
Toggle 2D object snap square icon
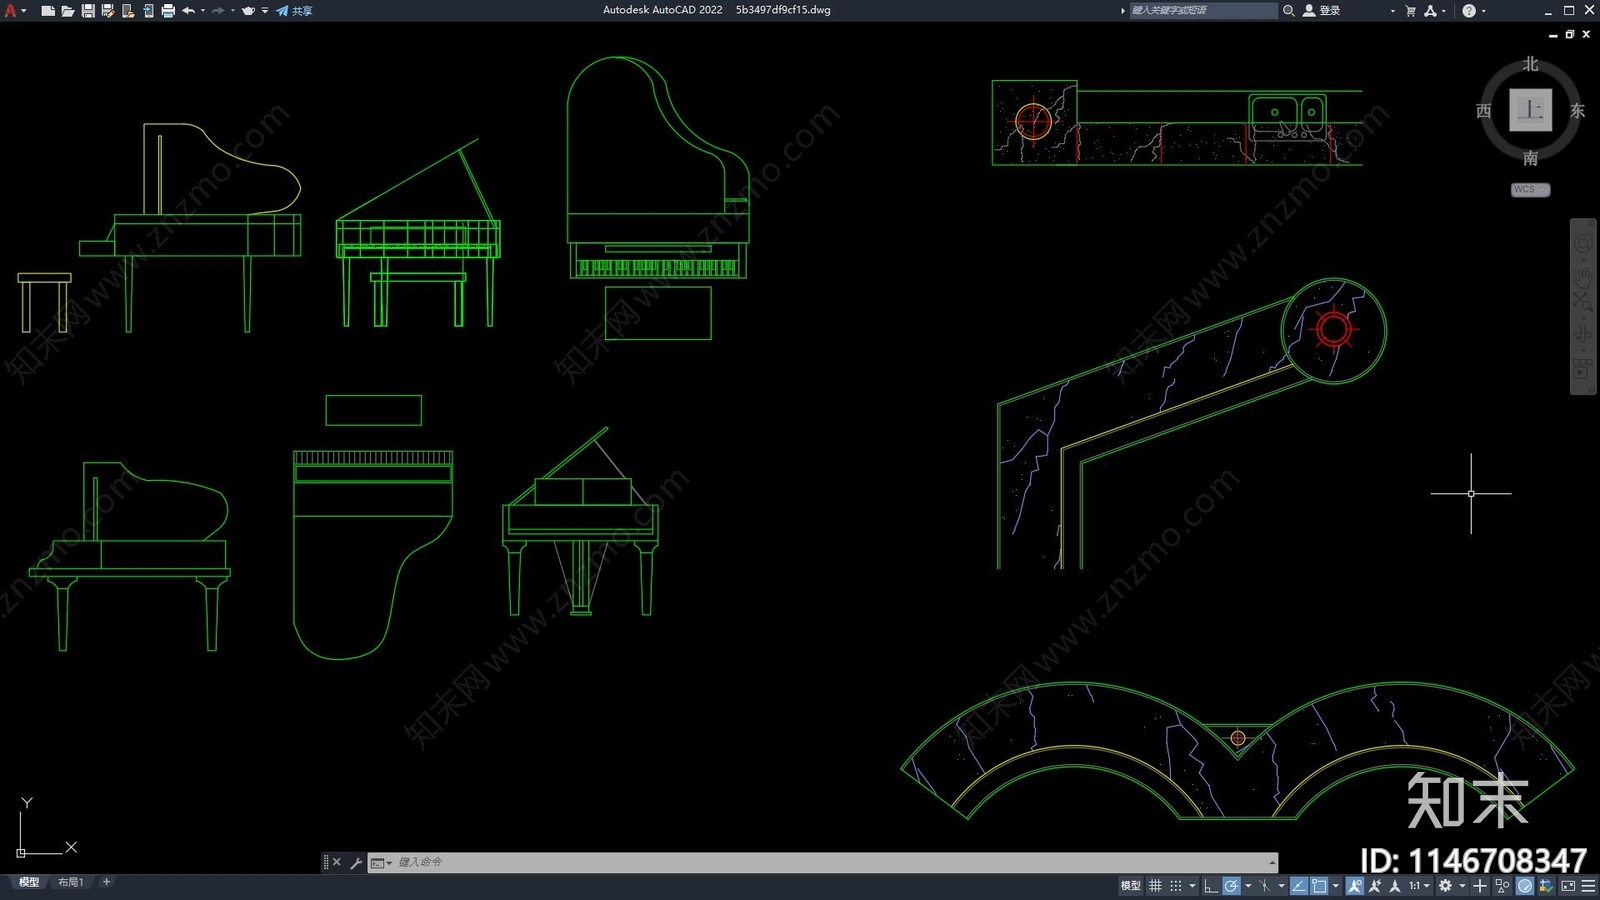[x=1319, y=886]
